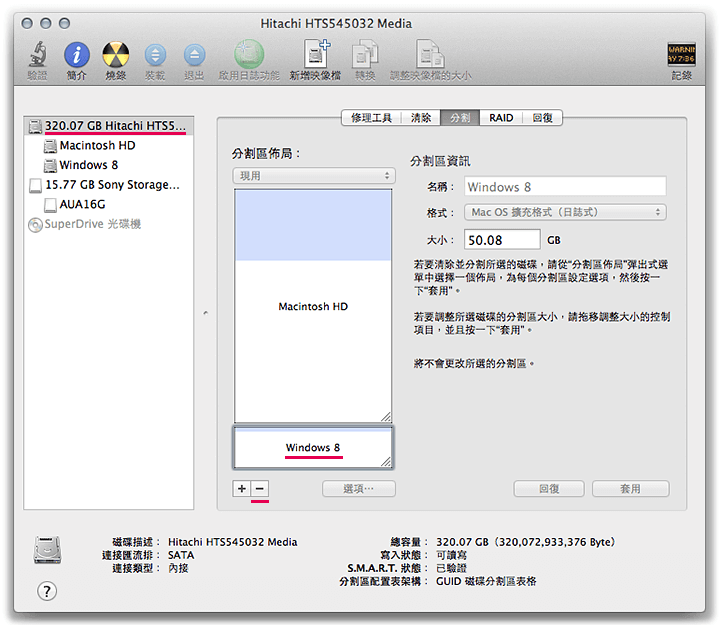Click the total capacity value 320.07 GB

(526, 542)
